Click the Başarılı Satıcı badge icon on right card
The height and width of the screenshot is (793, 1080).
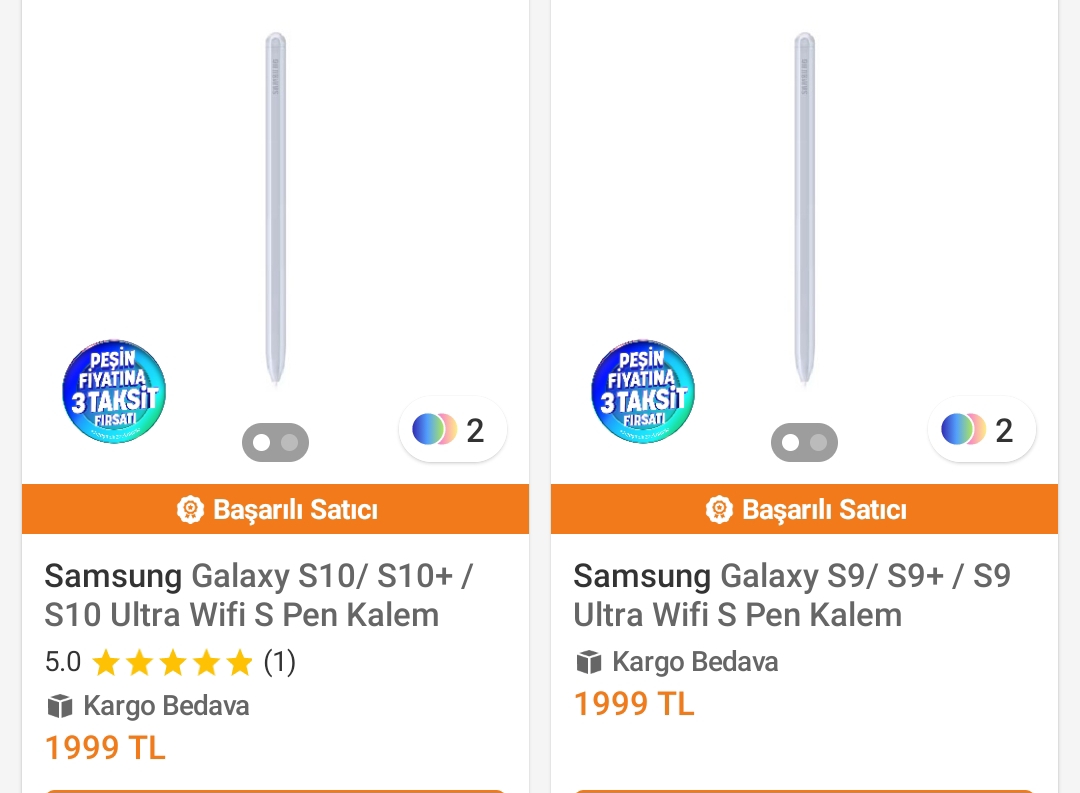click(719, 510)
